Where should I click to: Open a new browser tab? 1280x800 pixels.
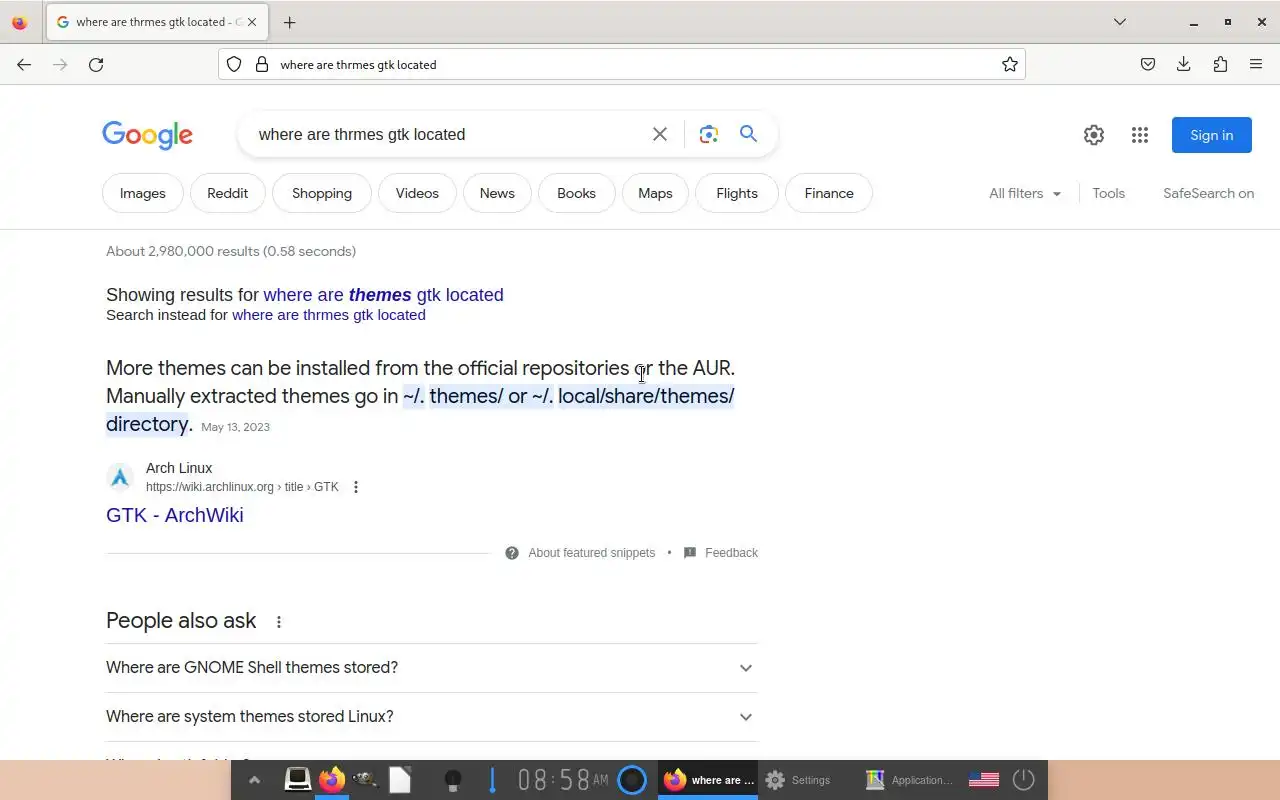pos(289,22)
